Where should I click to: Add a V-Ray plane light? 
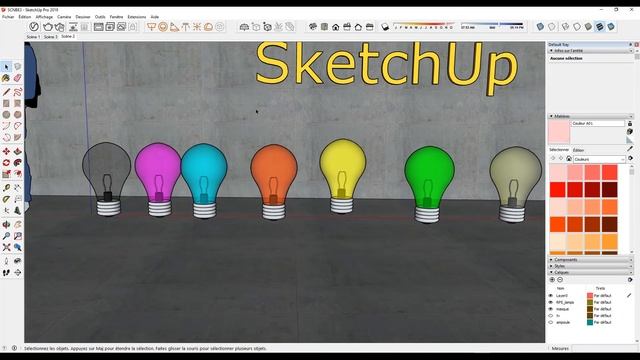(x=151, y=27)
